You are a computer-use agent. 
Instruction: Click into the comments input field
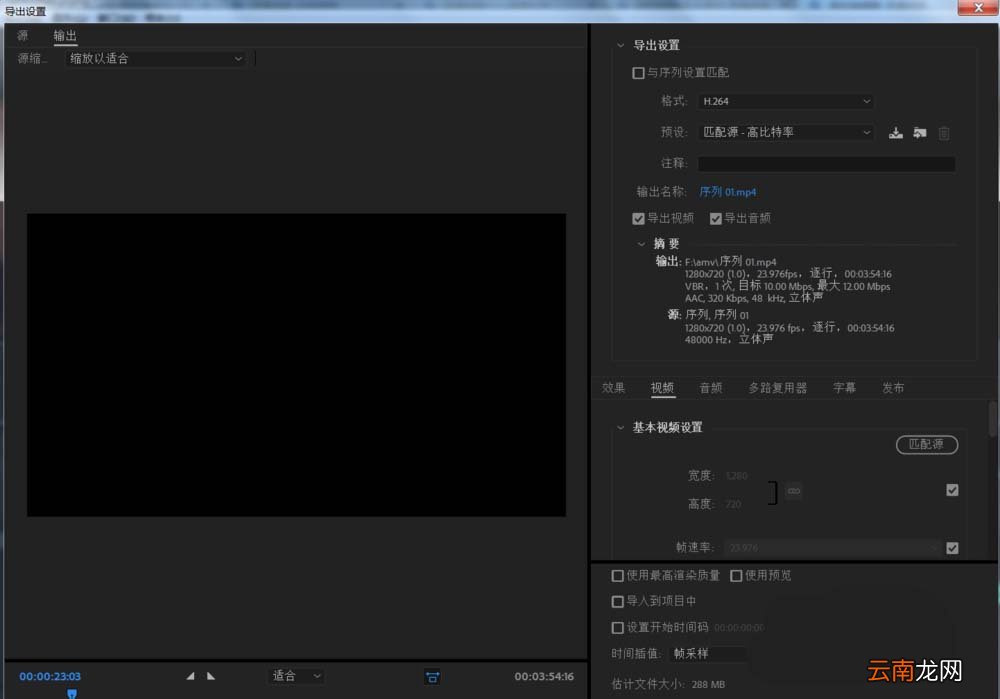coord(827,163)
